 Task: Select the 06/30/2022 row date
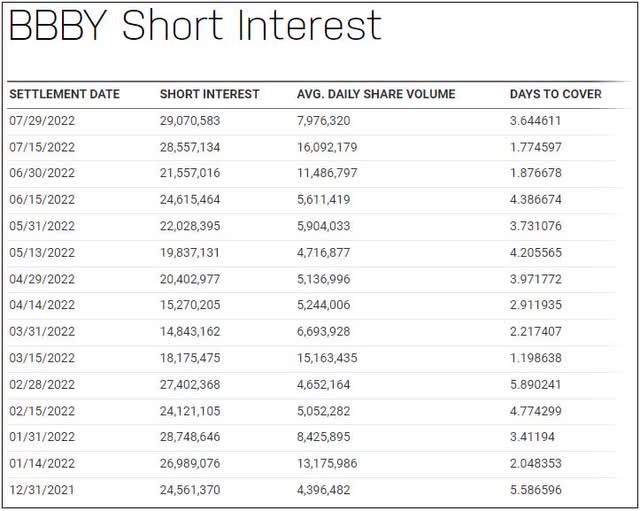coord(42,174)
